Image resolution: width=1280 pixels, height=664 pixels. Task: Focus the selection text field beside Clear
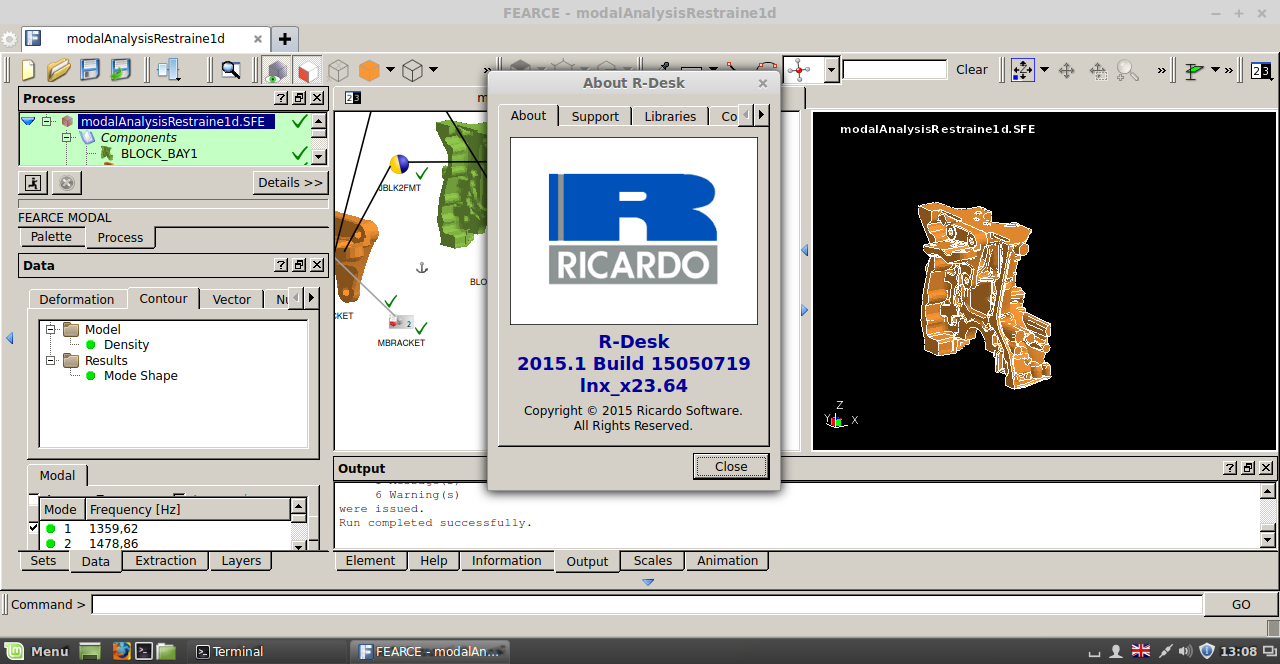coord(895,70)
